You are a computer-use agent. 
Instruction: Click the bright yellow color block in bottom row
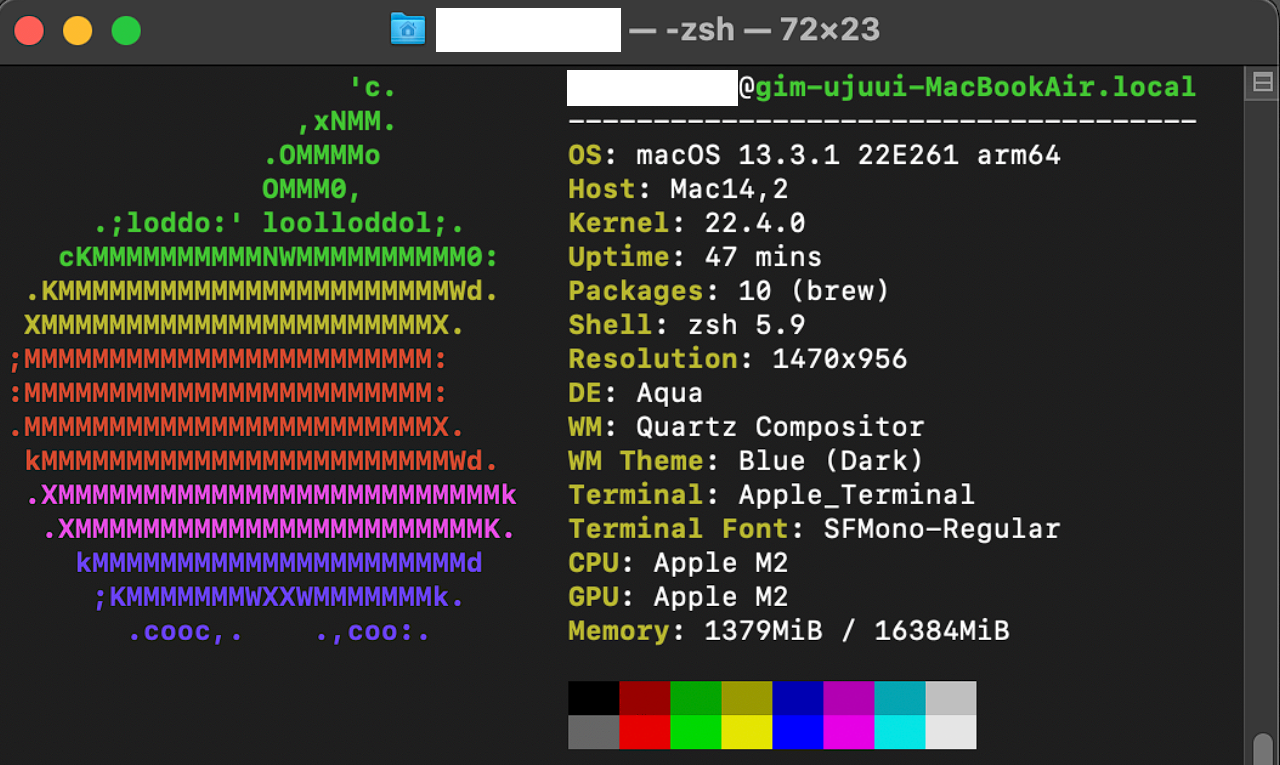pyautogui.click(x=746, y=732)
